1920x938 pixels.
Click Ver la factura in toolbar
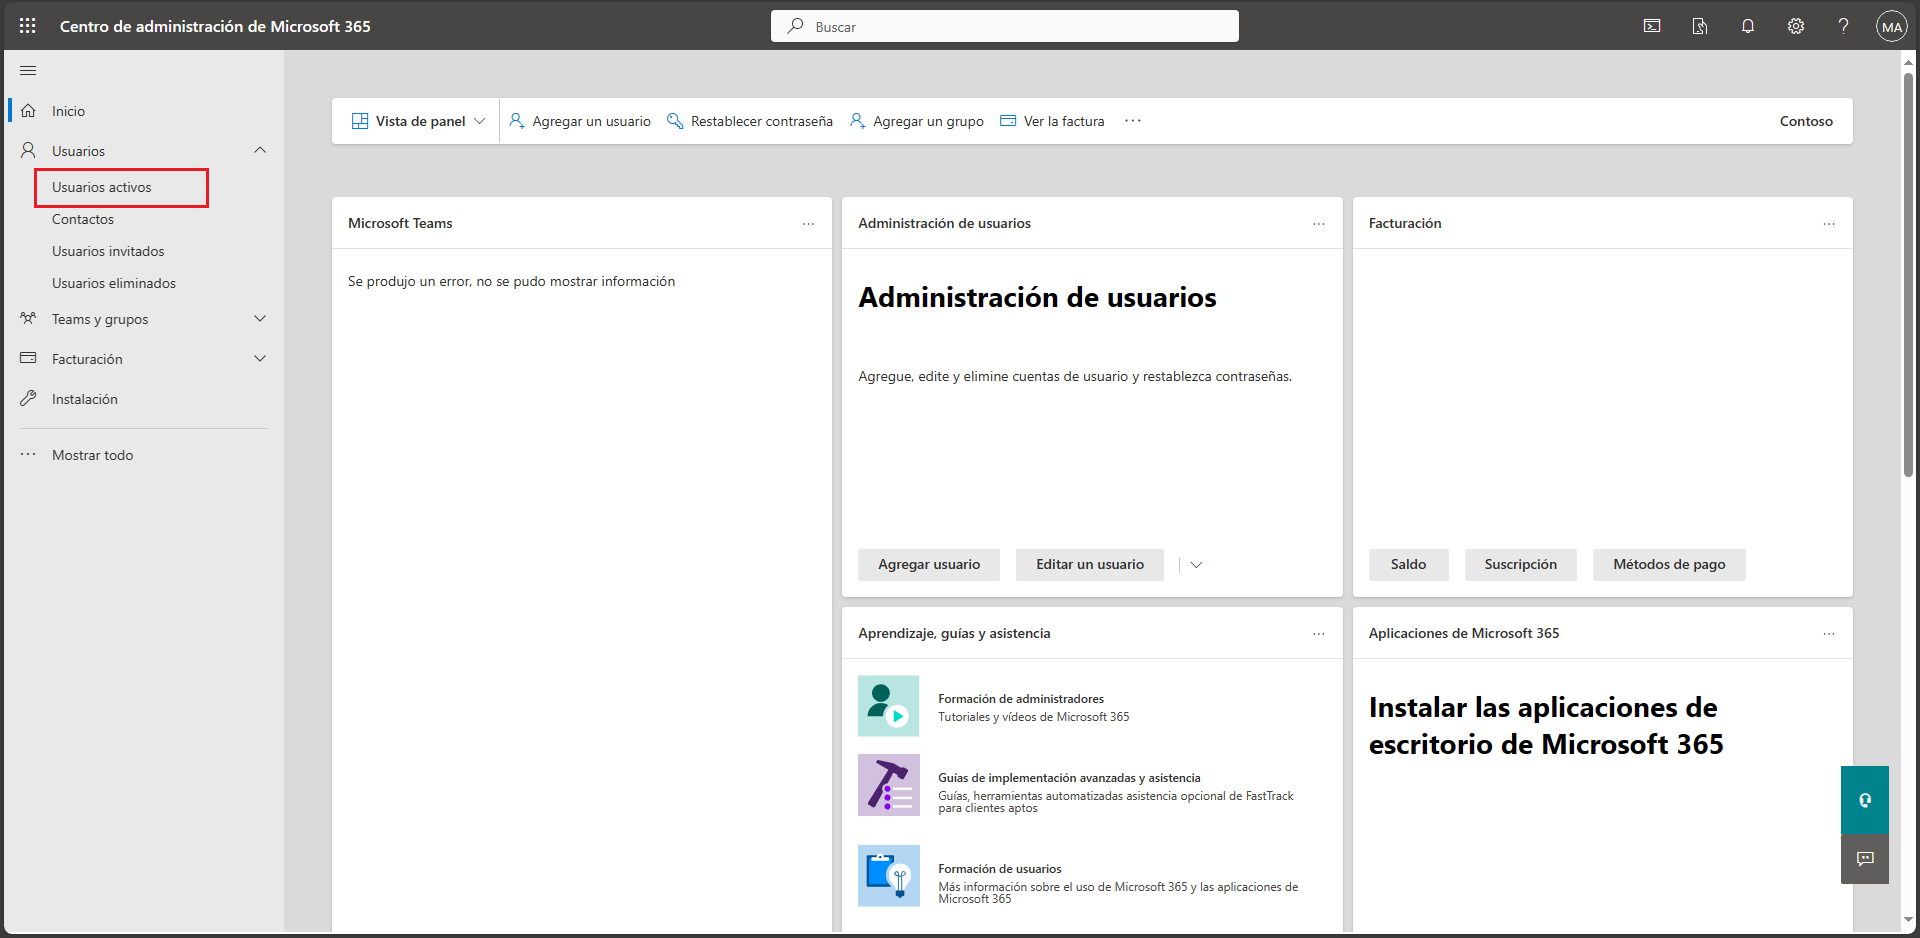[1053, 121]
